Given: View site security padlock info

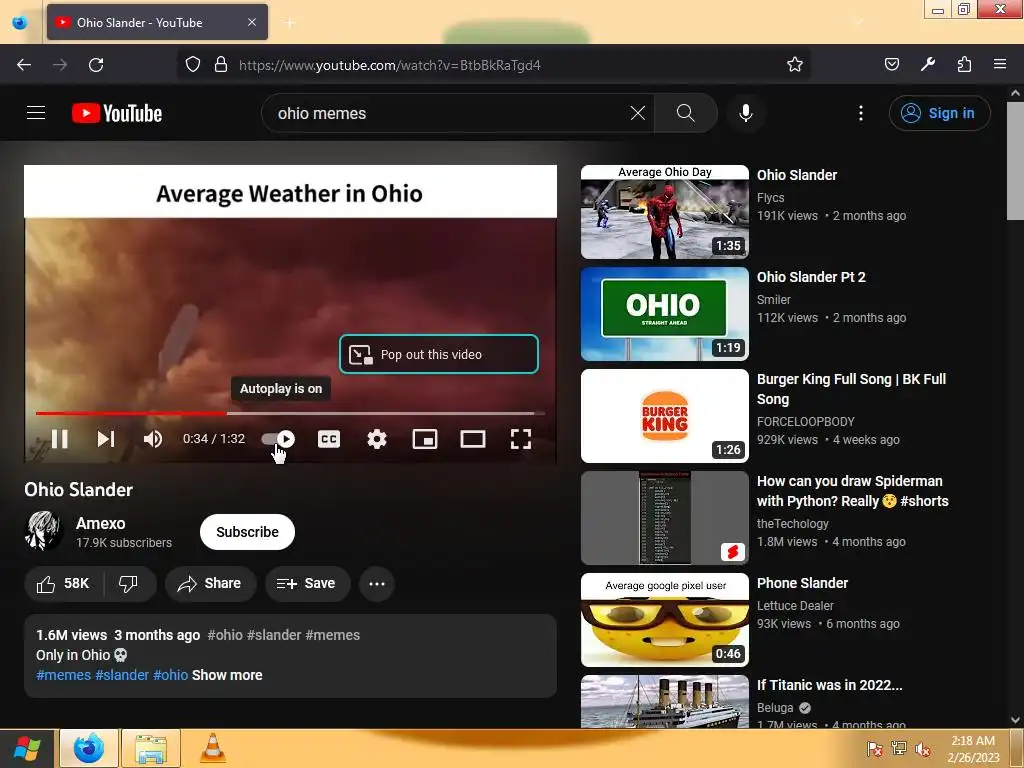Looking at the screenshot, I should (221, 65).
